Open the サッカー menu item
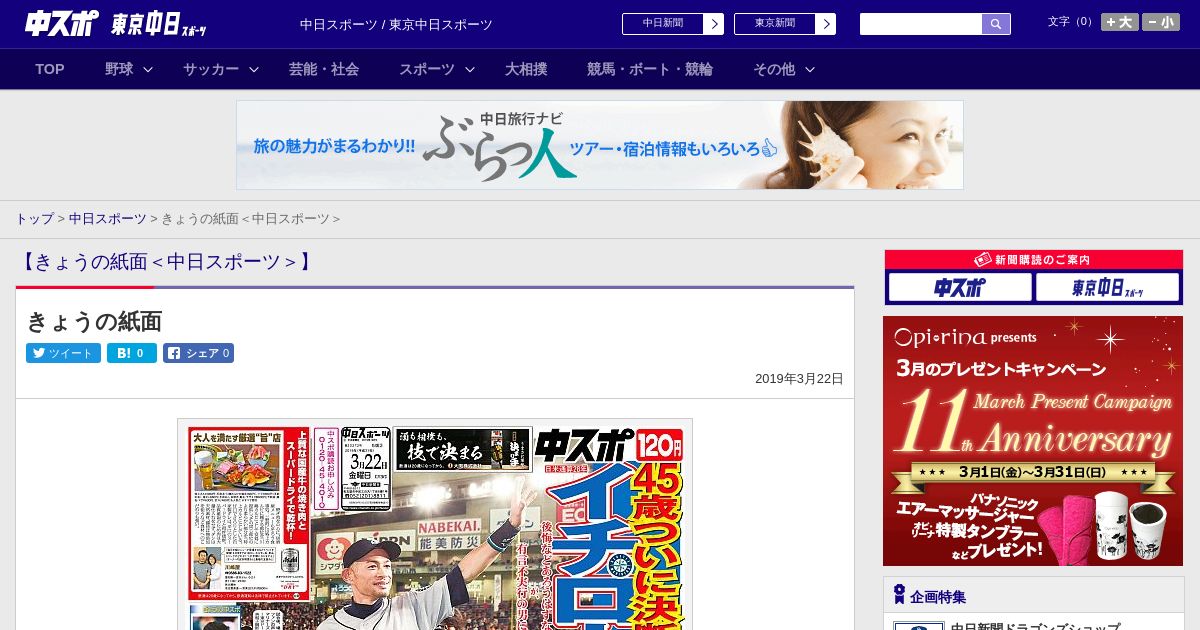Image resolution: width=1200 pixels, height=630 pixels. point(211,69)
